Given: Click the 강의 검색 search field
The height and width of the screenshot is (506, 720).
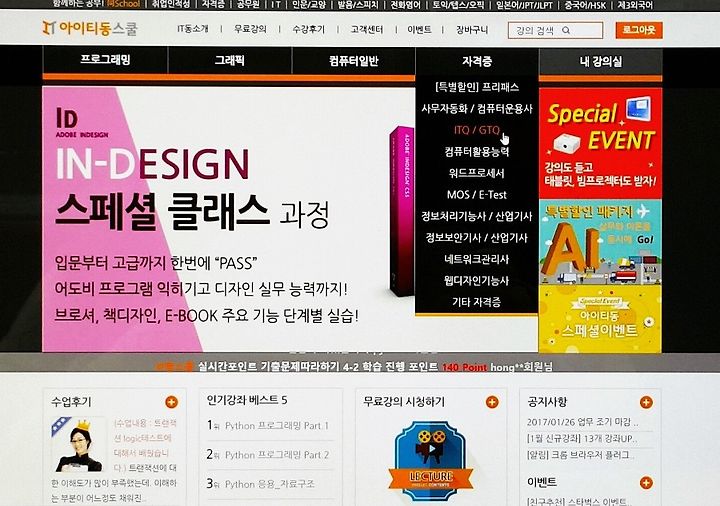Looking at the screenshot, I should 555,30.
